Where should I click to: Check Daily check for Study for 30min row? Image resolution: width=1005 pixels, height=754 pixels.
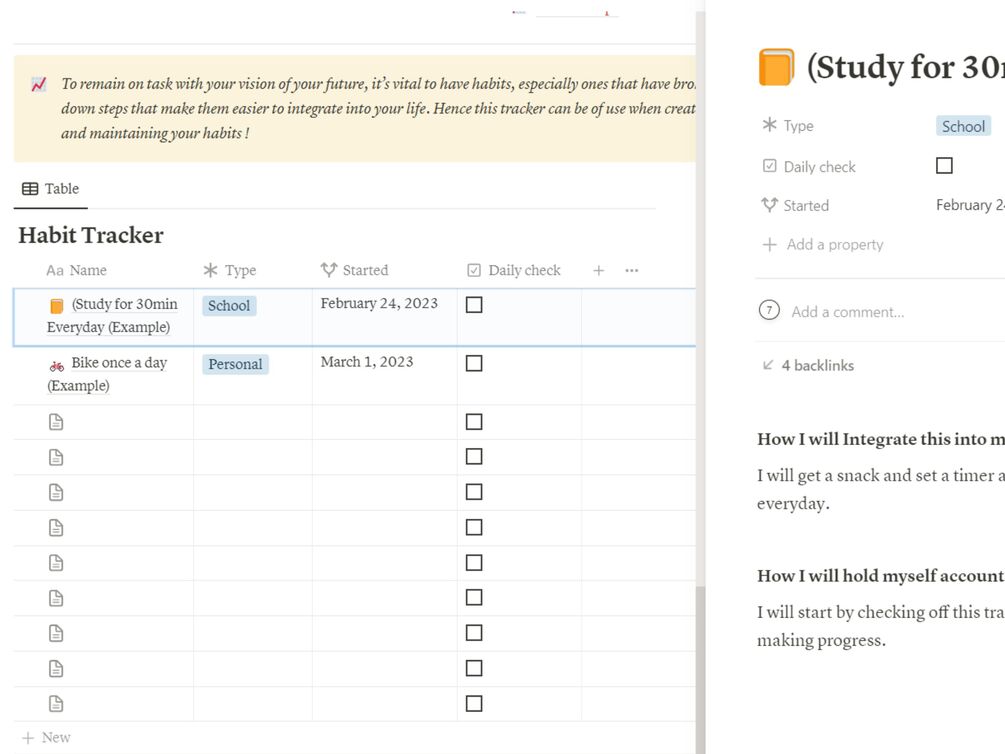[474, 305]
